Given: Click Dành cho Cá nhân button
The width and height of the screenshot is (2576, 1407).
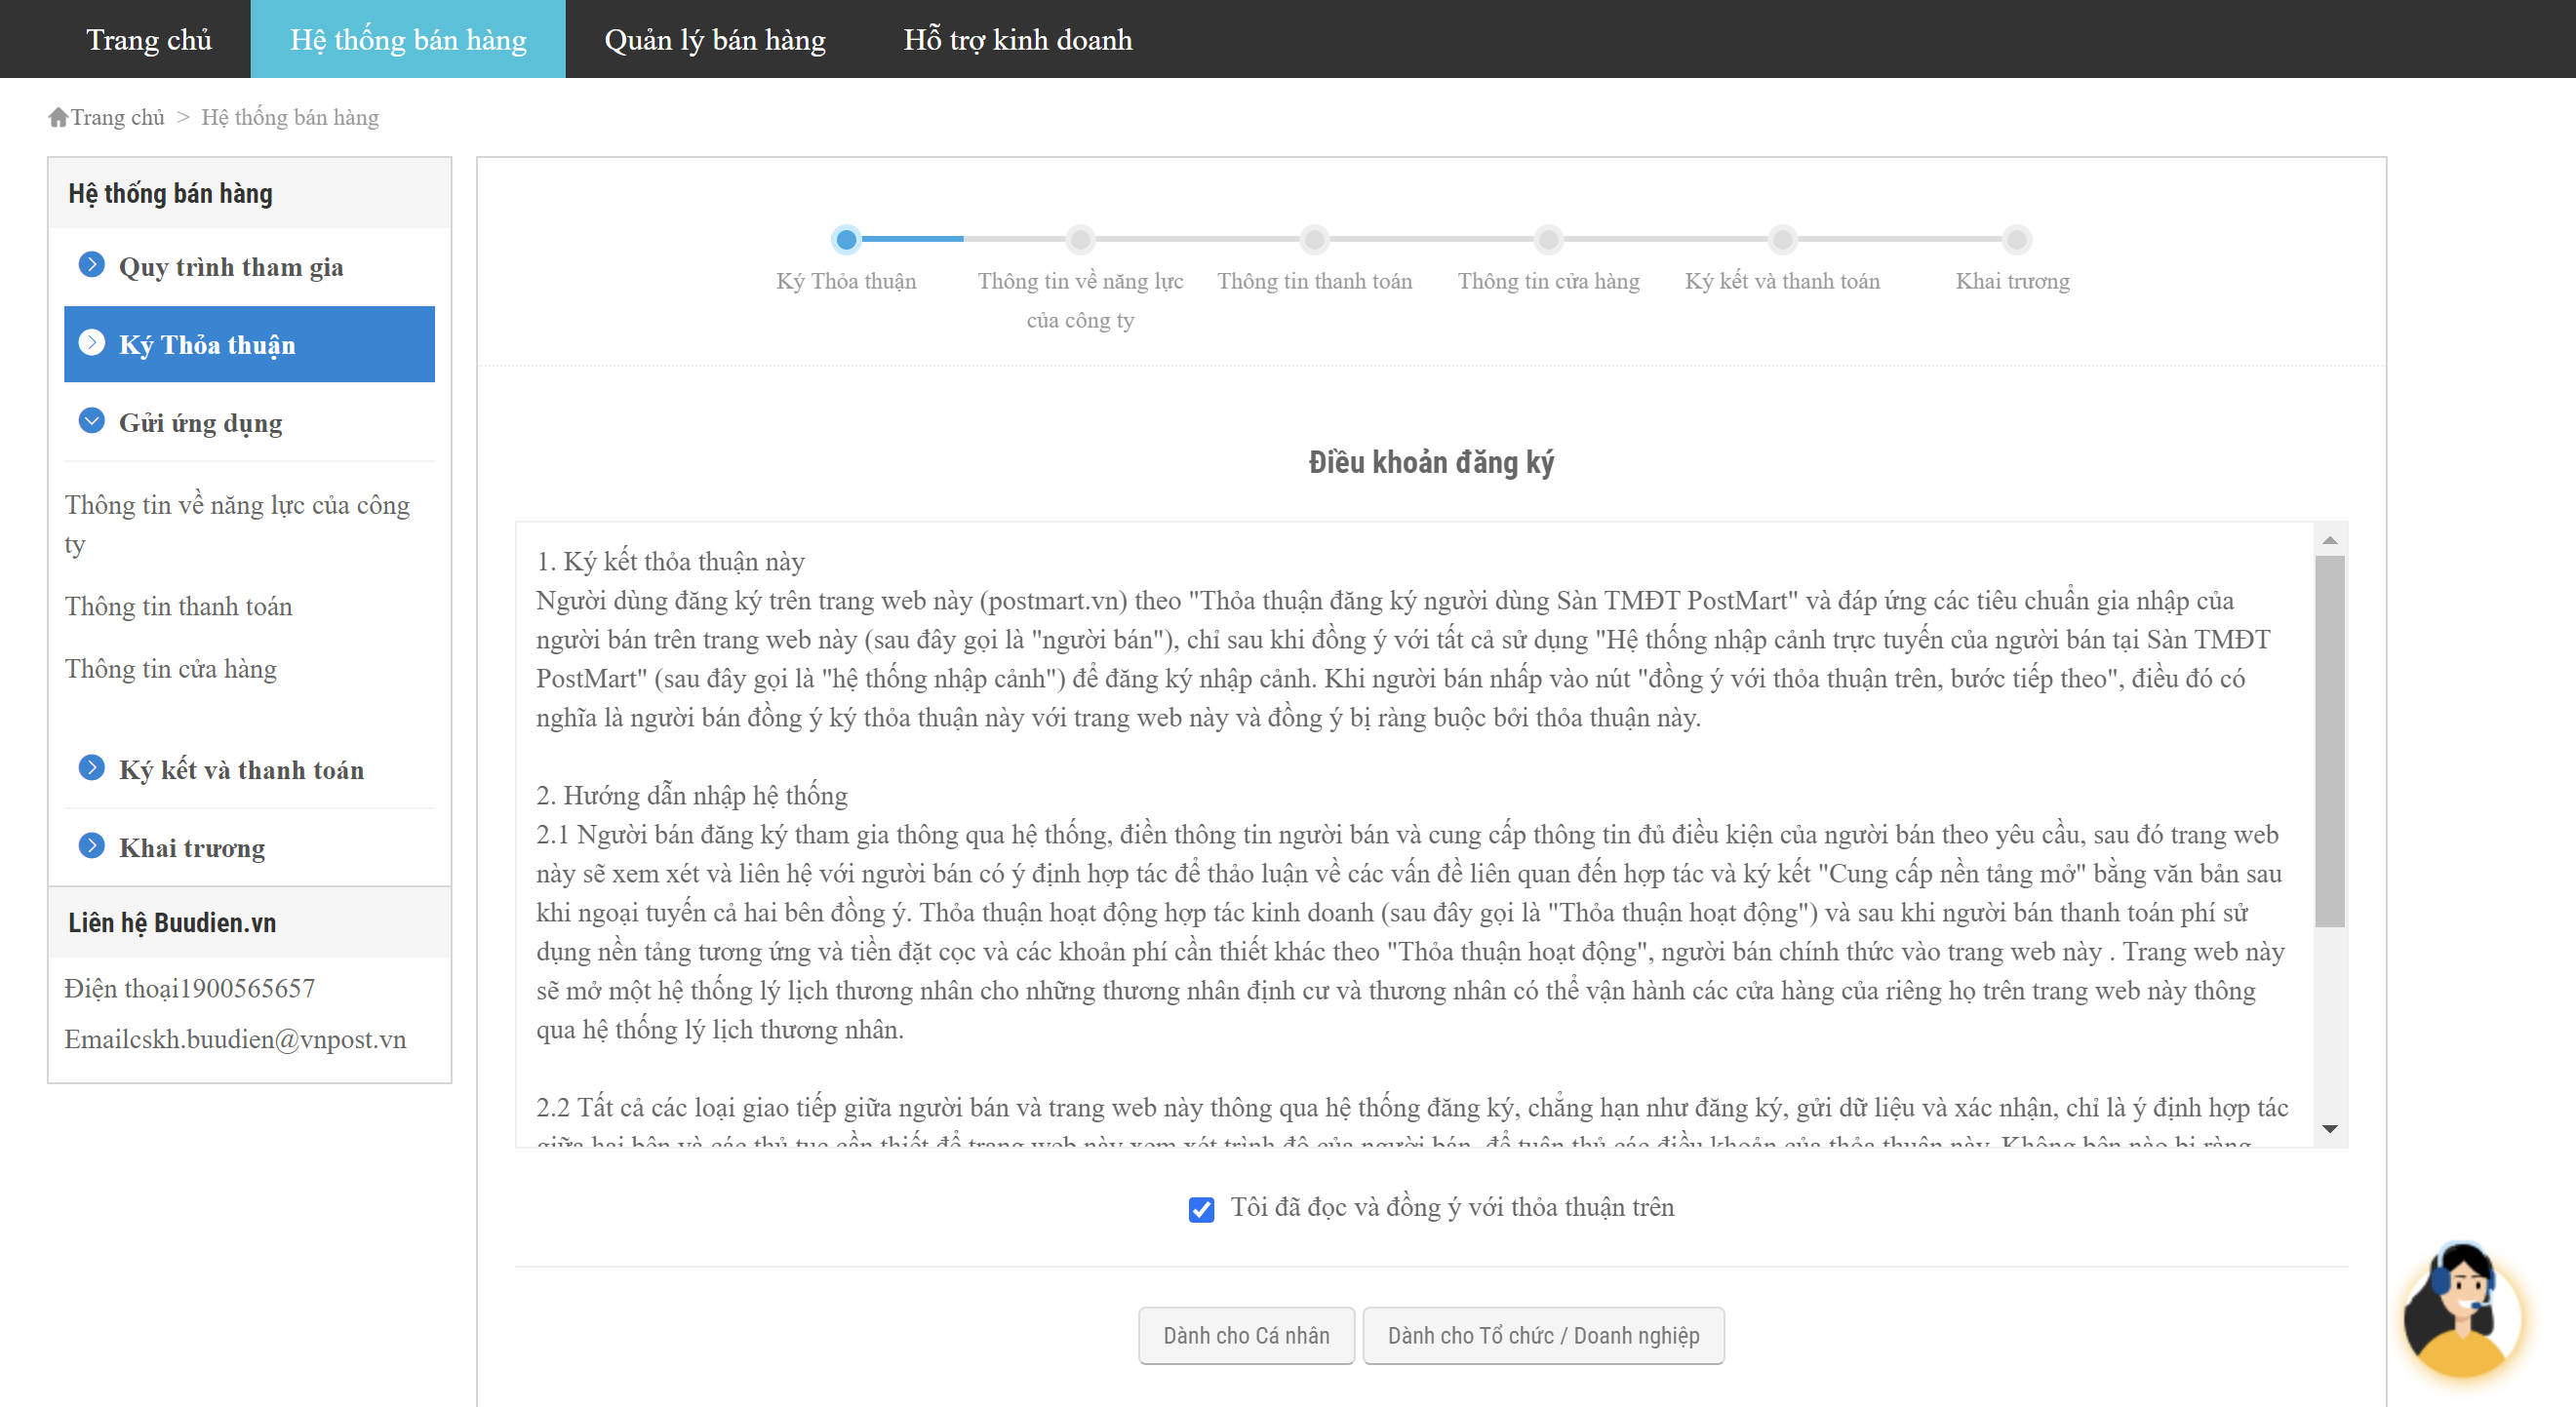Looking at the screenshot, I should [1245, 1335].
